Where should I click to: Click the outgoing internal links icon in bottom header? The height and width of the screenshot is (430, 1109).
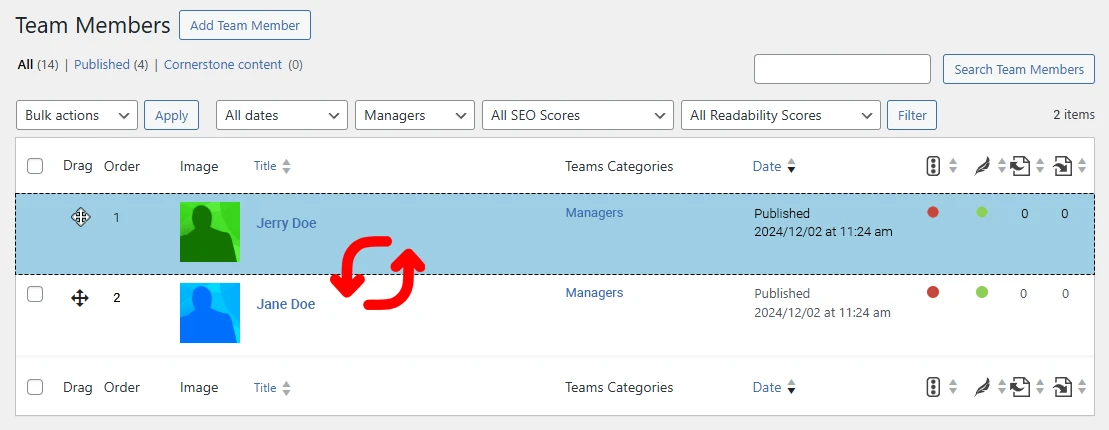point(1019,388)
